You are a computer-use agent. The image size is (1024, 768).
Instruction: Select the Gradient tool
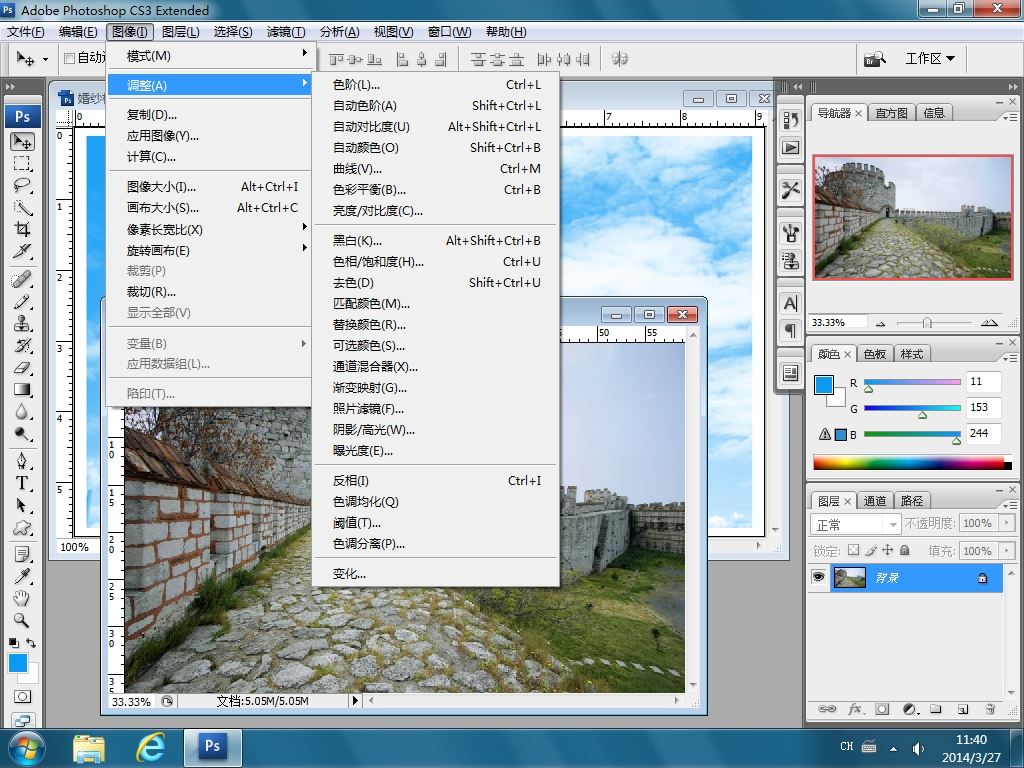coord(22,390)
